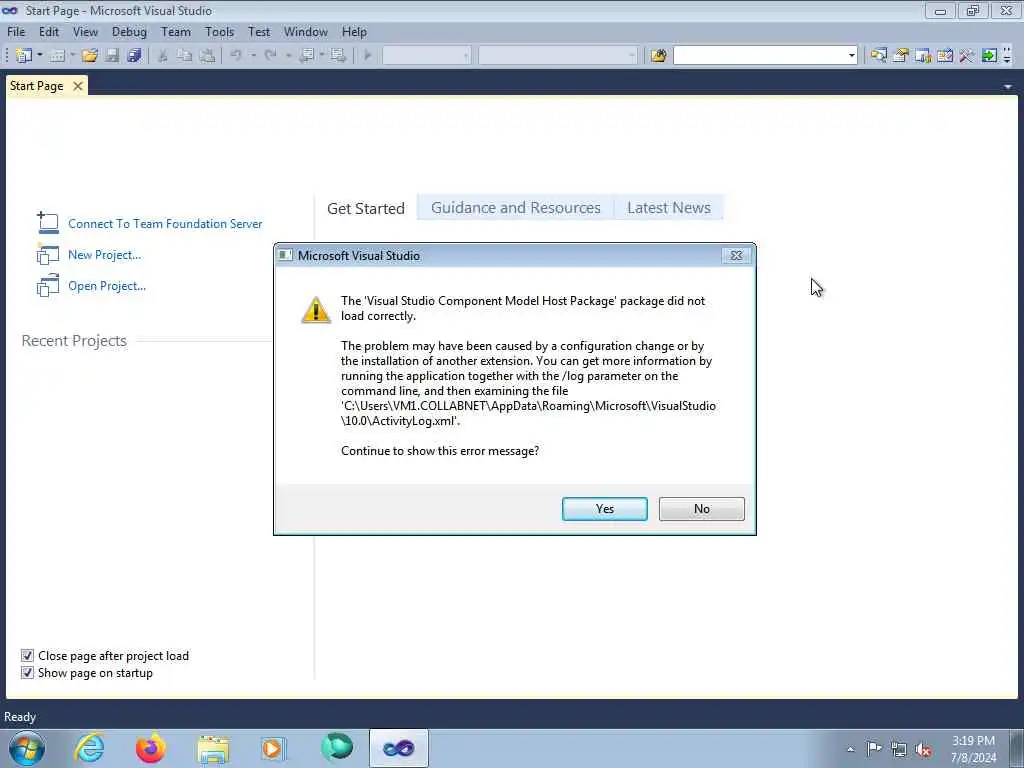Screen dimensions: 1024x768
Task: Open the Toolbox hammer-and-wrench icon
Action: coord(967,56)
